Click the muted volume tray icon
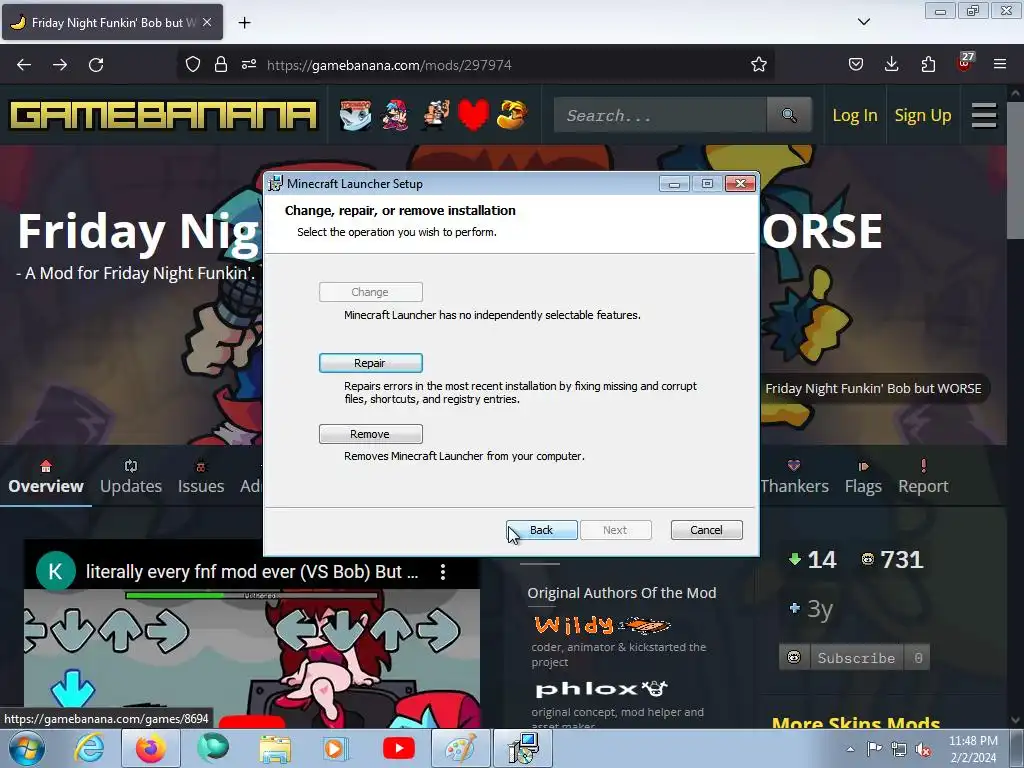Image resolution: width=1024 pixels, height=768 pixels. click(x=923, y=749)
